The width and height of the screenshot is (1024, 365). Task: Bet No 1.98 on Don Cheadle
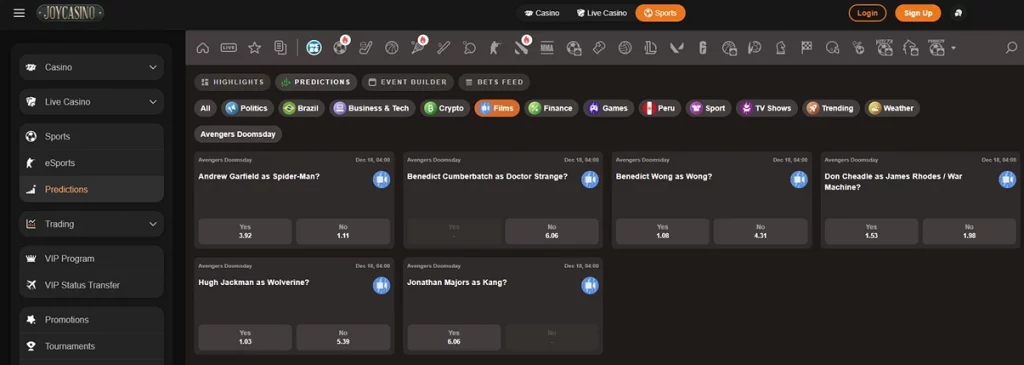(x=969, y=231)
